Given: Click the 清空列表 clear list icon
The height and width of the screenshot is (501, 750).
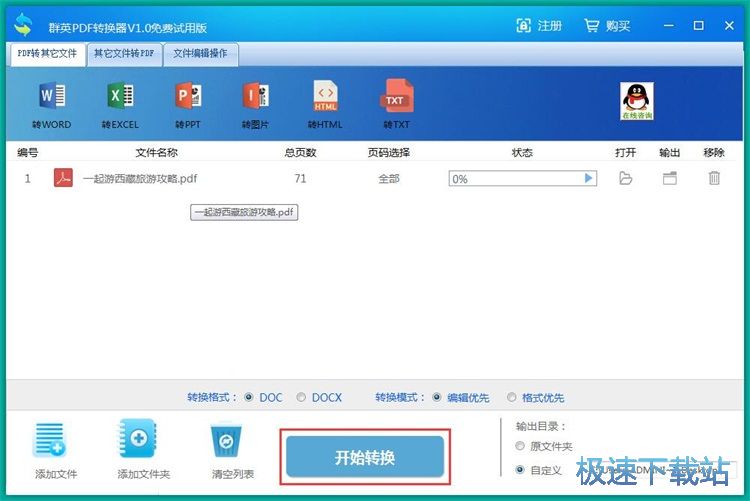Looking at the screenshot, I should click(226, 440).
